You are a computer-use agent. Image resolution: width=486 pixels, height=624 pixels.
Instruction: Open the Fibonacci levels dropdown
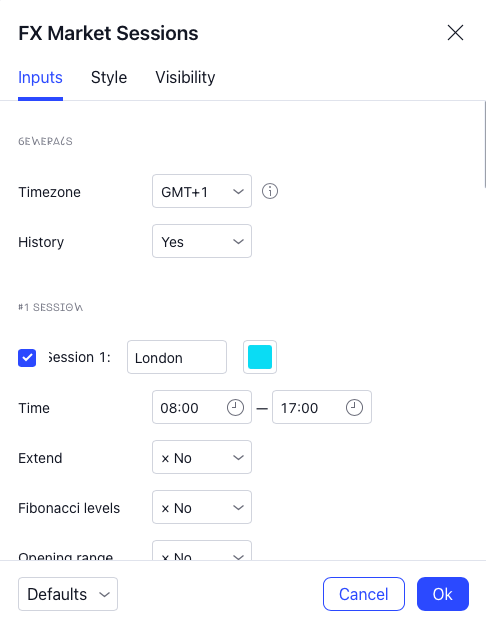[x=202, y=507]
